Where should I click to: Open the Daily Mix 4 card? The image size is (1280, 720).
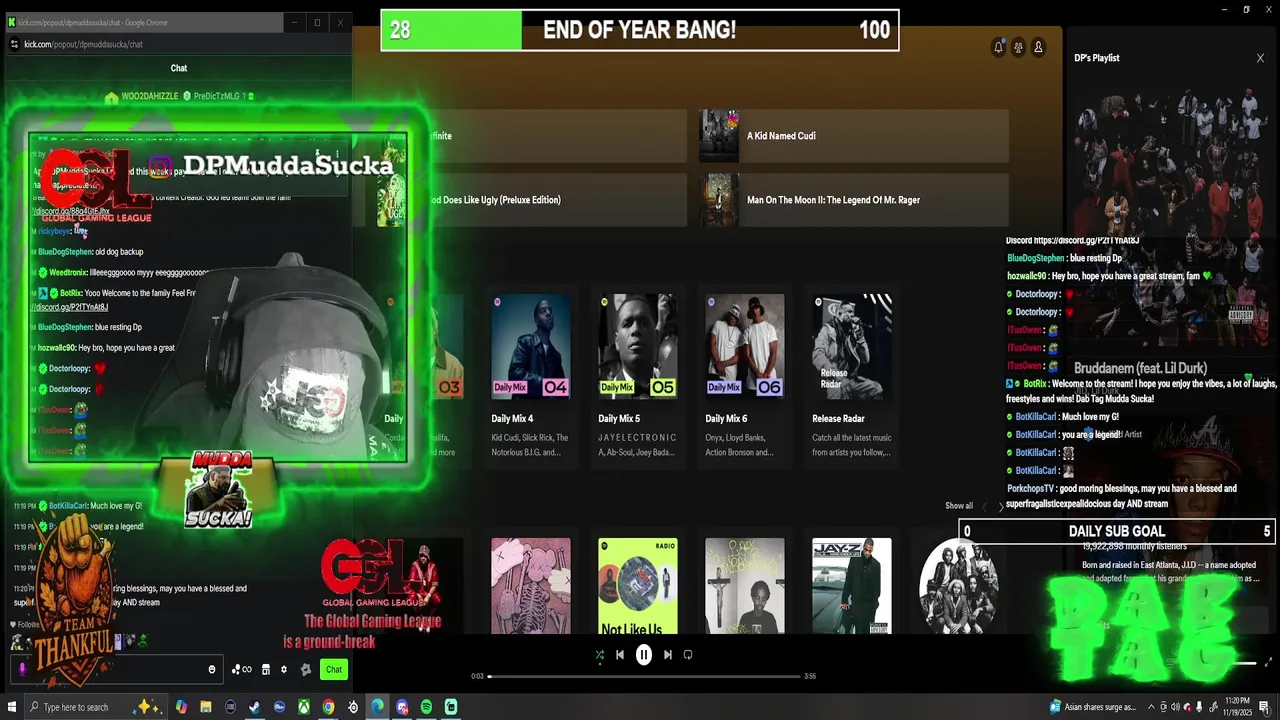[x=530, y=376]
